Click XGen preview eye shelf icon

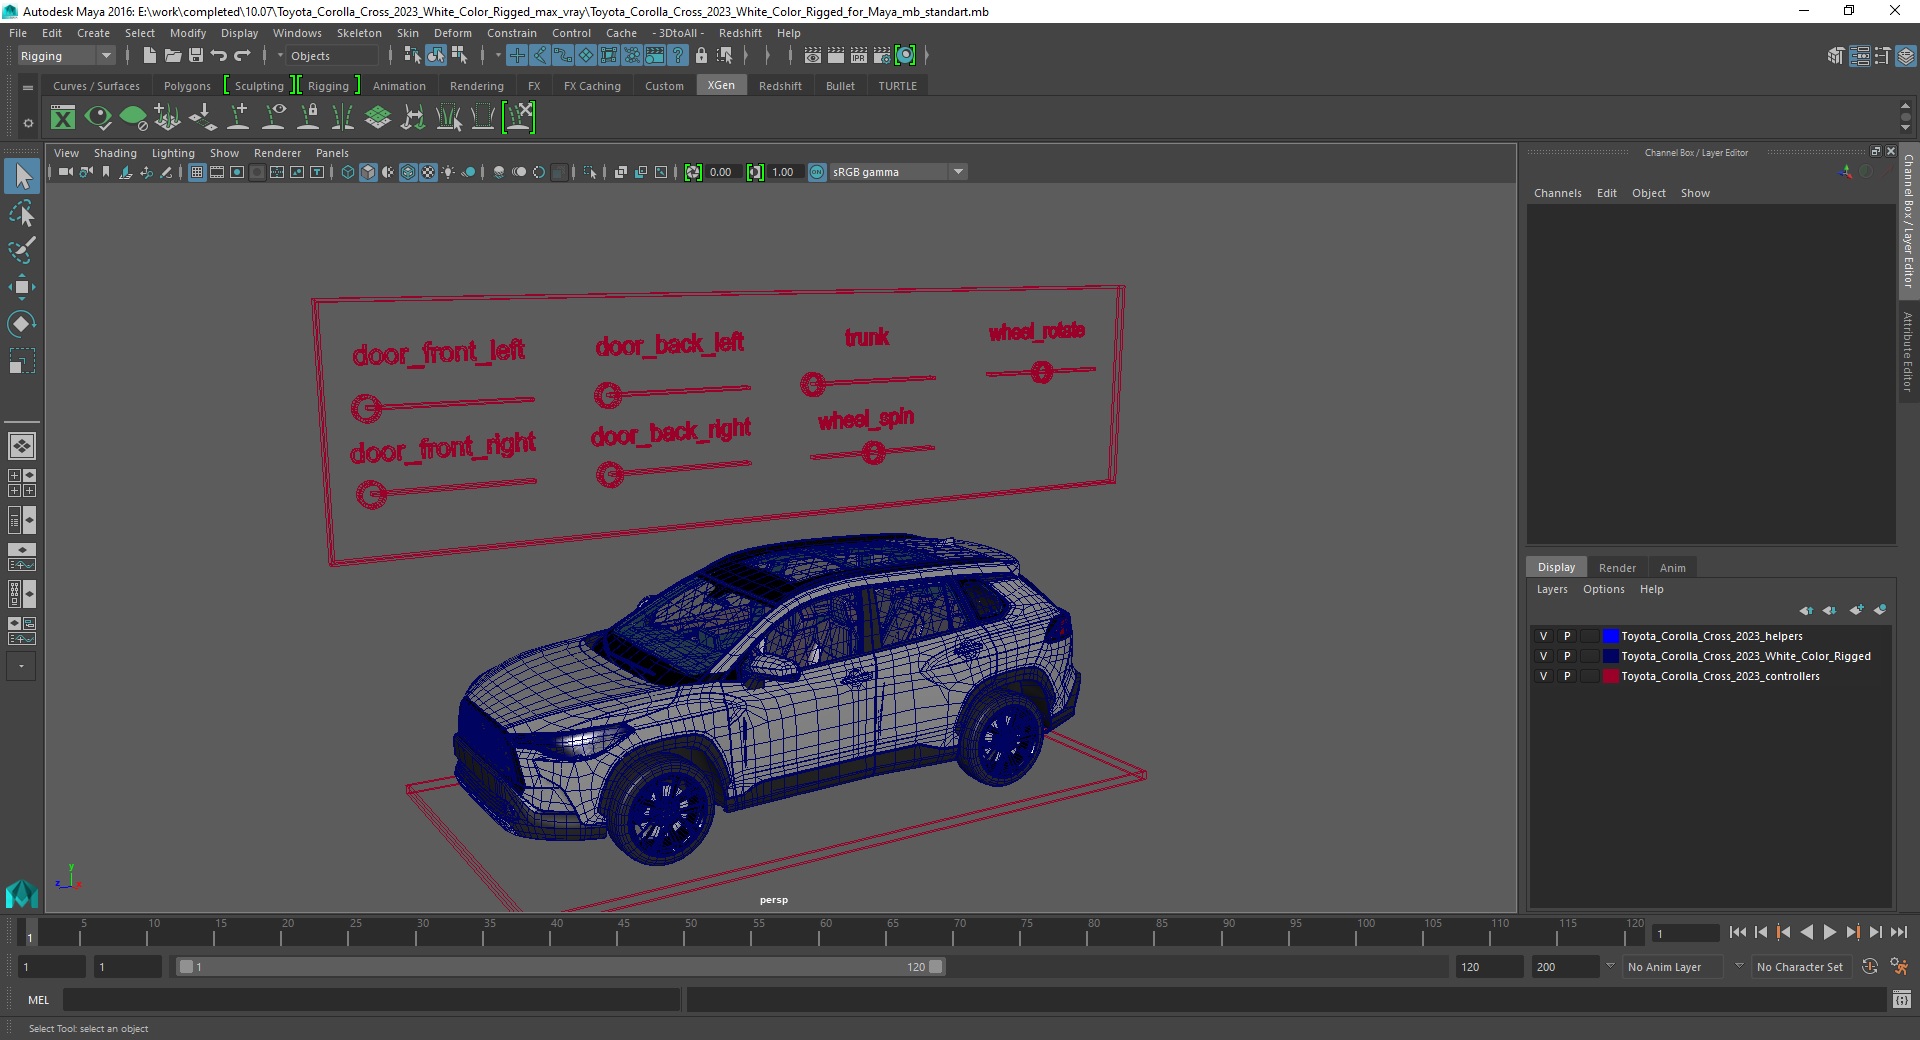[98, 118]
